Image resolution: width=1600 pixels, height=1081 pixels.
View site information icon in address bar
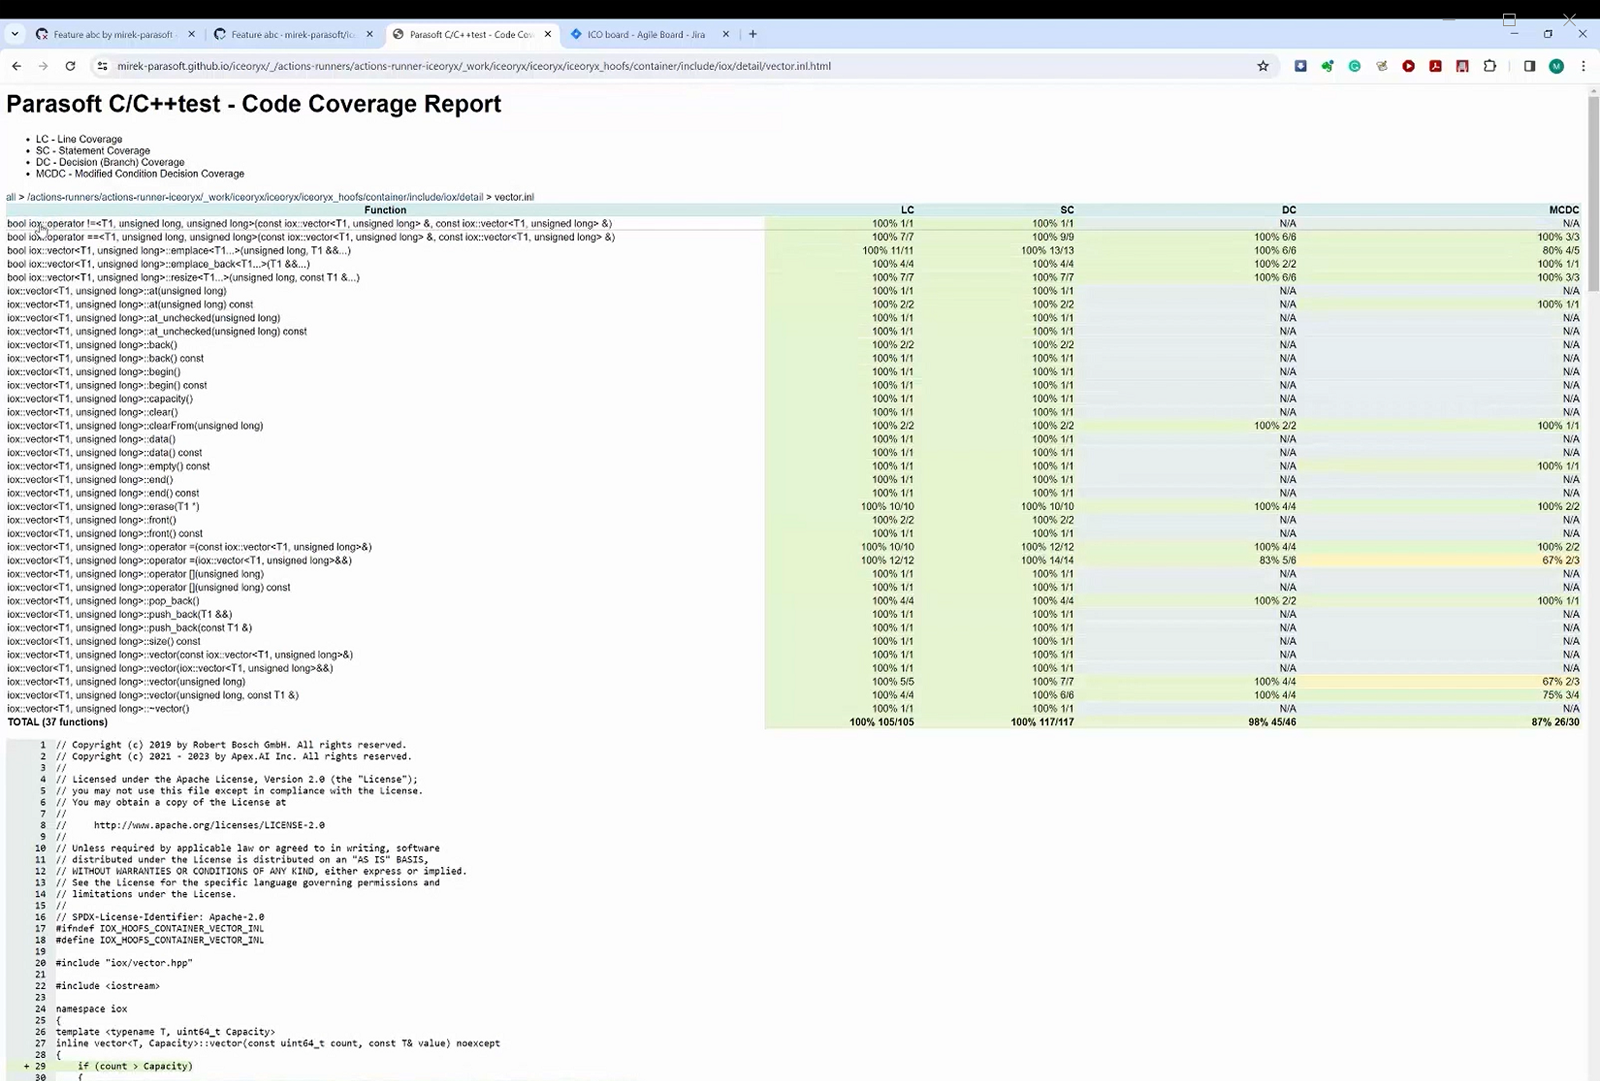coord(102,66)
